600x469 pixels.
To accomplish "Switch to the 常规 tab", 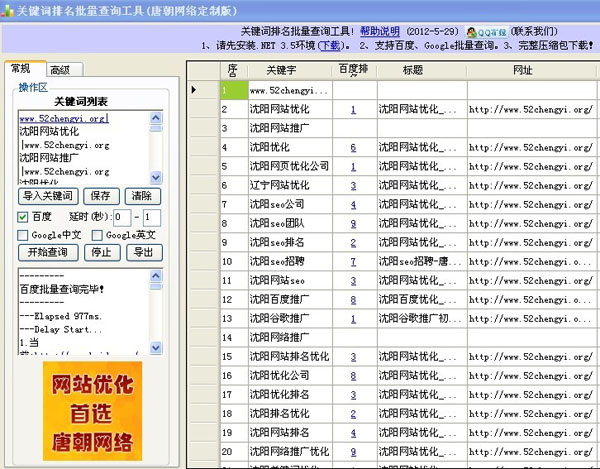I will click(x=25, y=69).
